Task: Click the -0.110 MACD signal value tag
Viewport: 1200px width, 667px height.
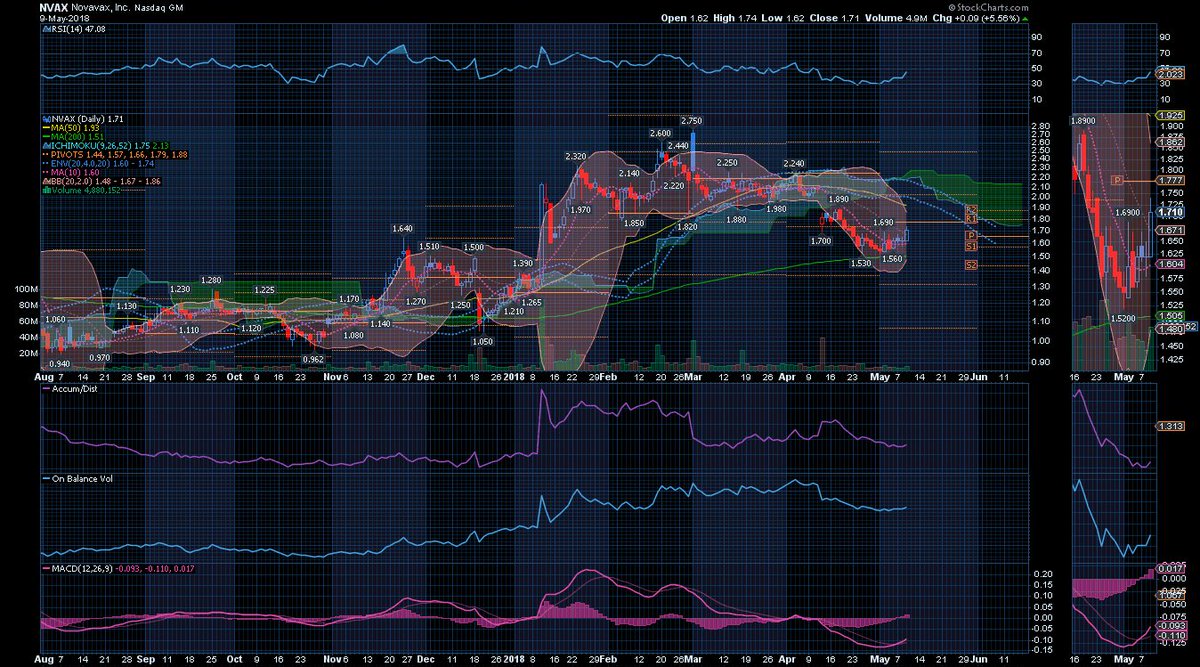Action: click(x=1170, y=636)
